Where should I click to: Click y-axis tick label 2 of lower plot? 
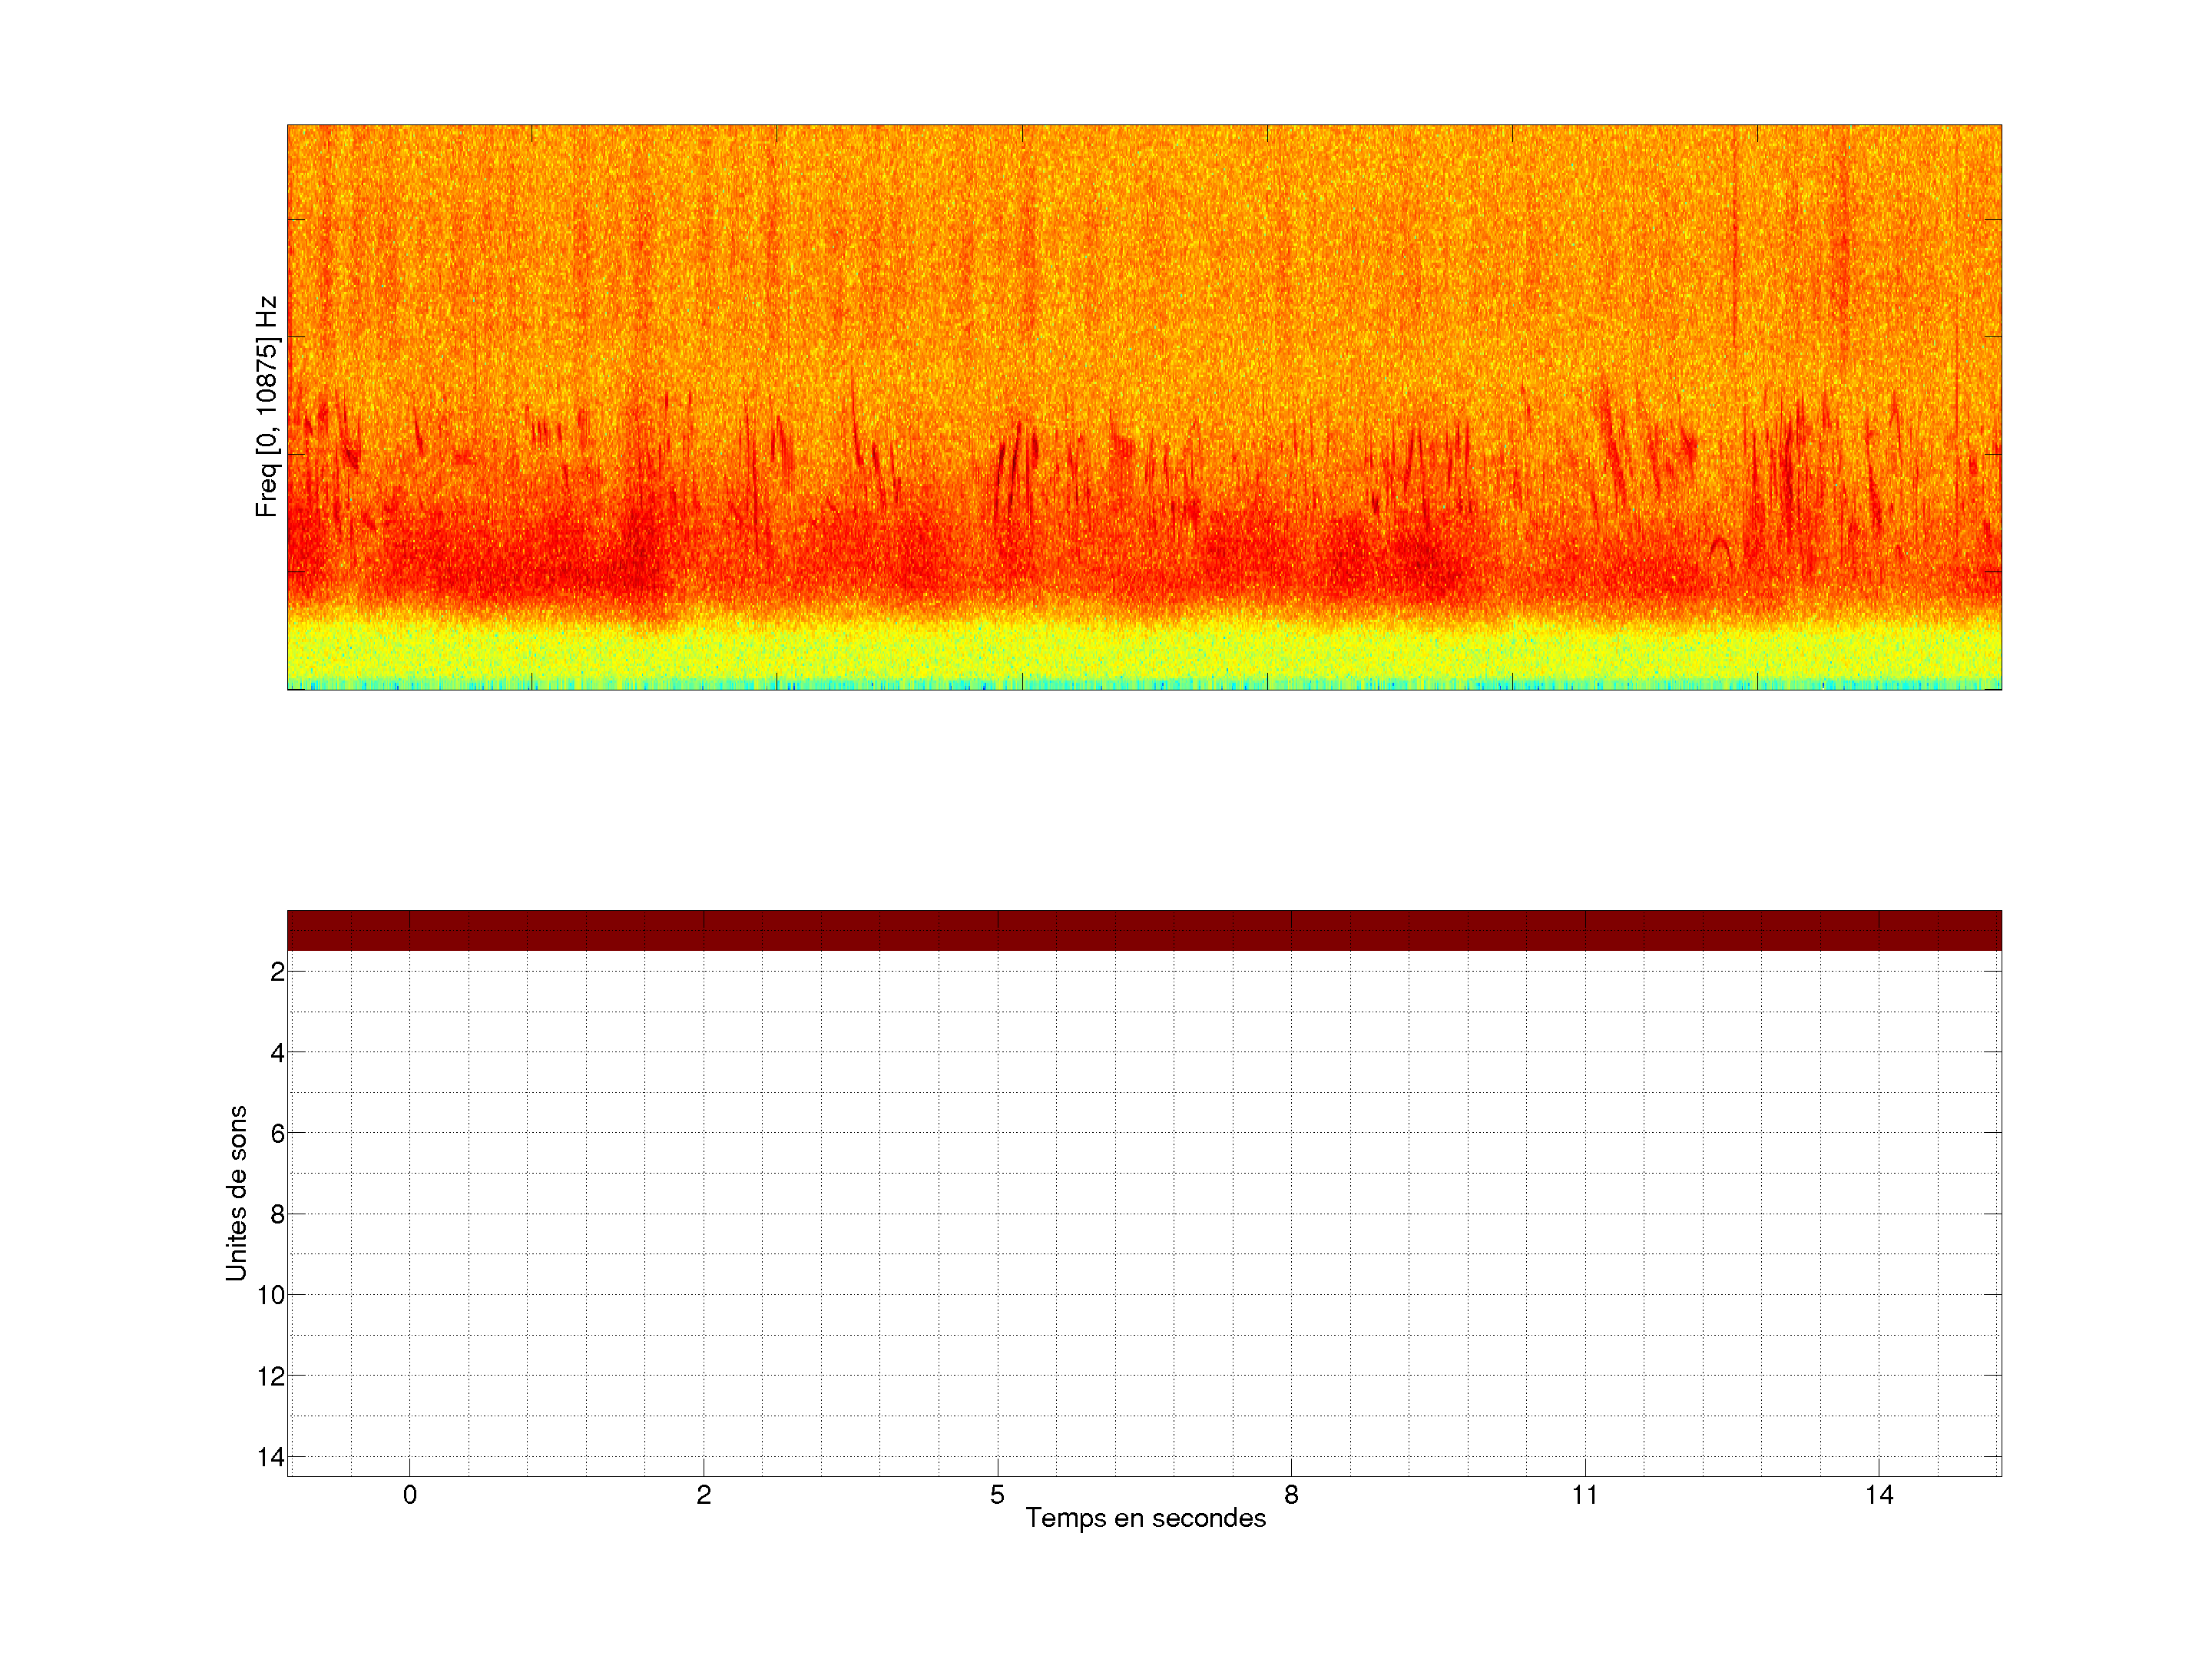[x=277, y=972]
